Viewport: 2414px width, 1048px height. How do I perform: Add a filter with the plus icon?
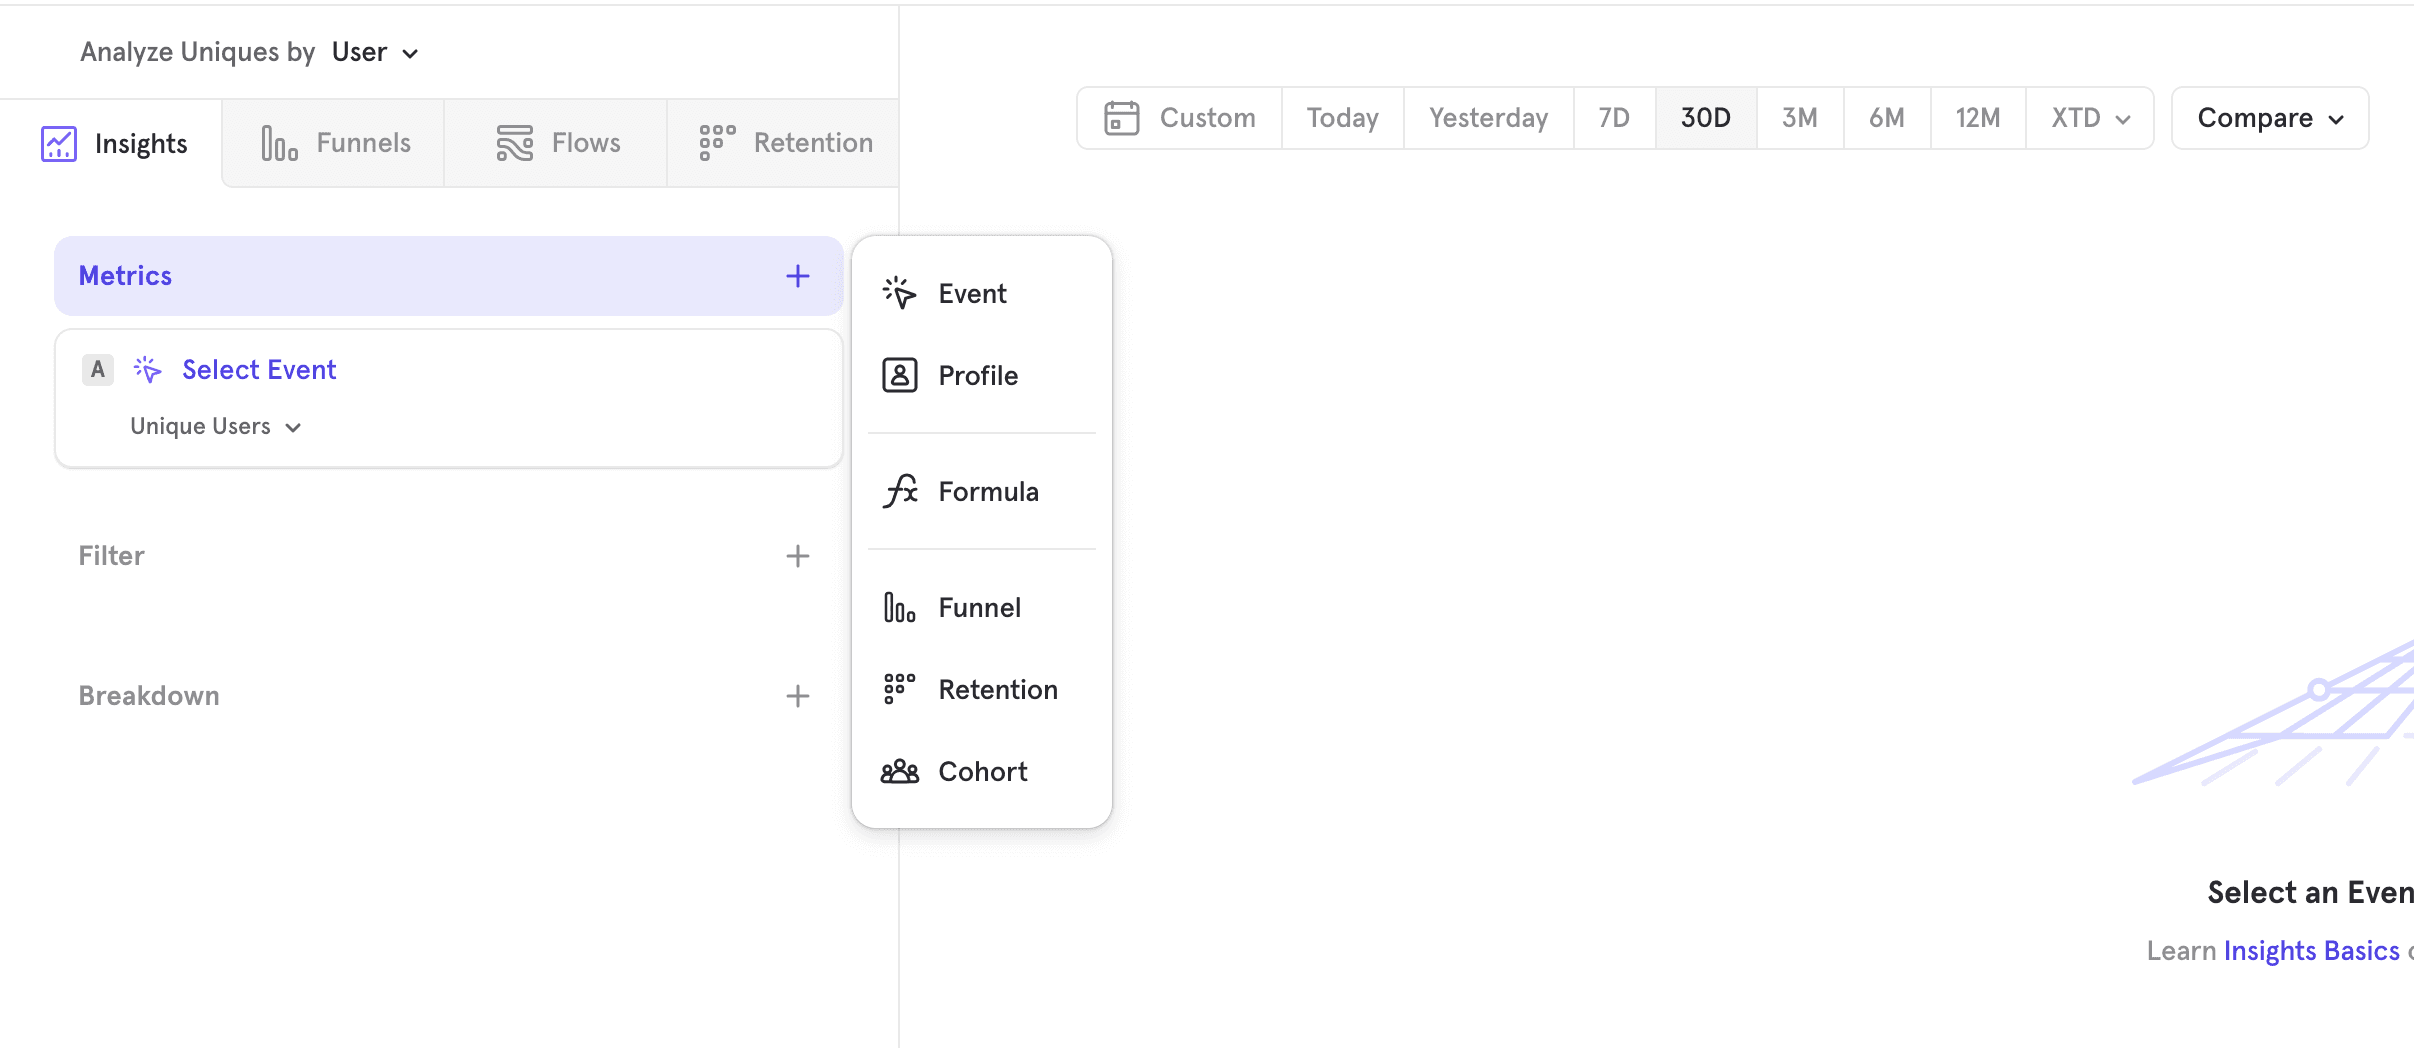point(797,556)
